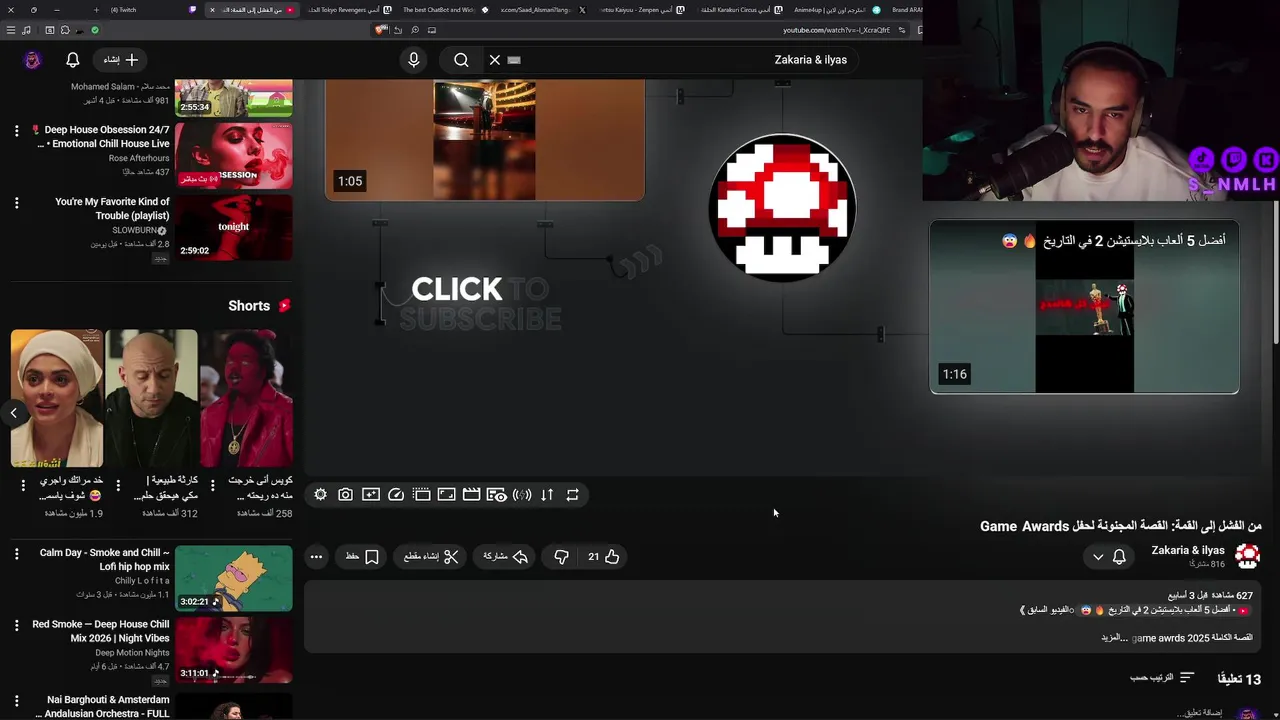Click the Add a comment field
Image resolution: width=1280 pixels, height=720 pixels.
coord(1200,713)
